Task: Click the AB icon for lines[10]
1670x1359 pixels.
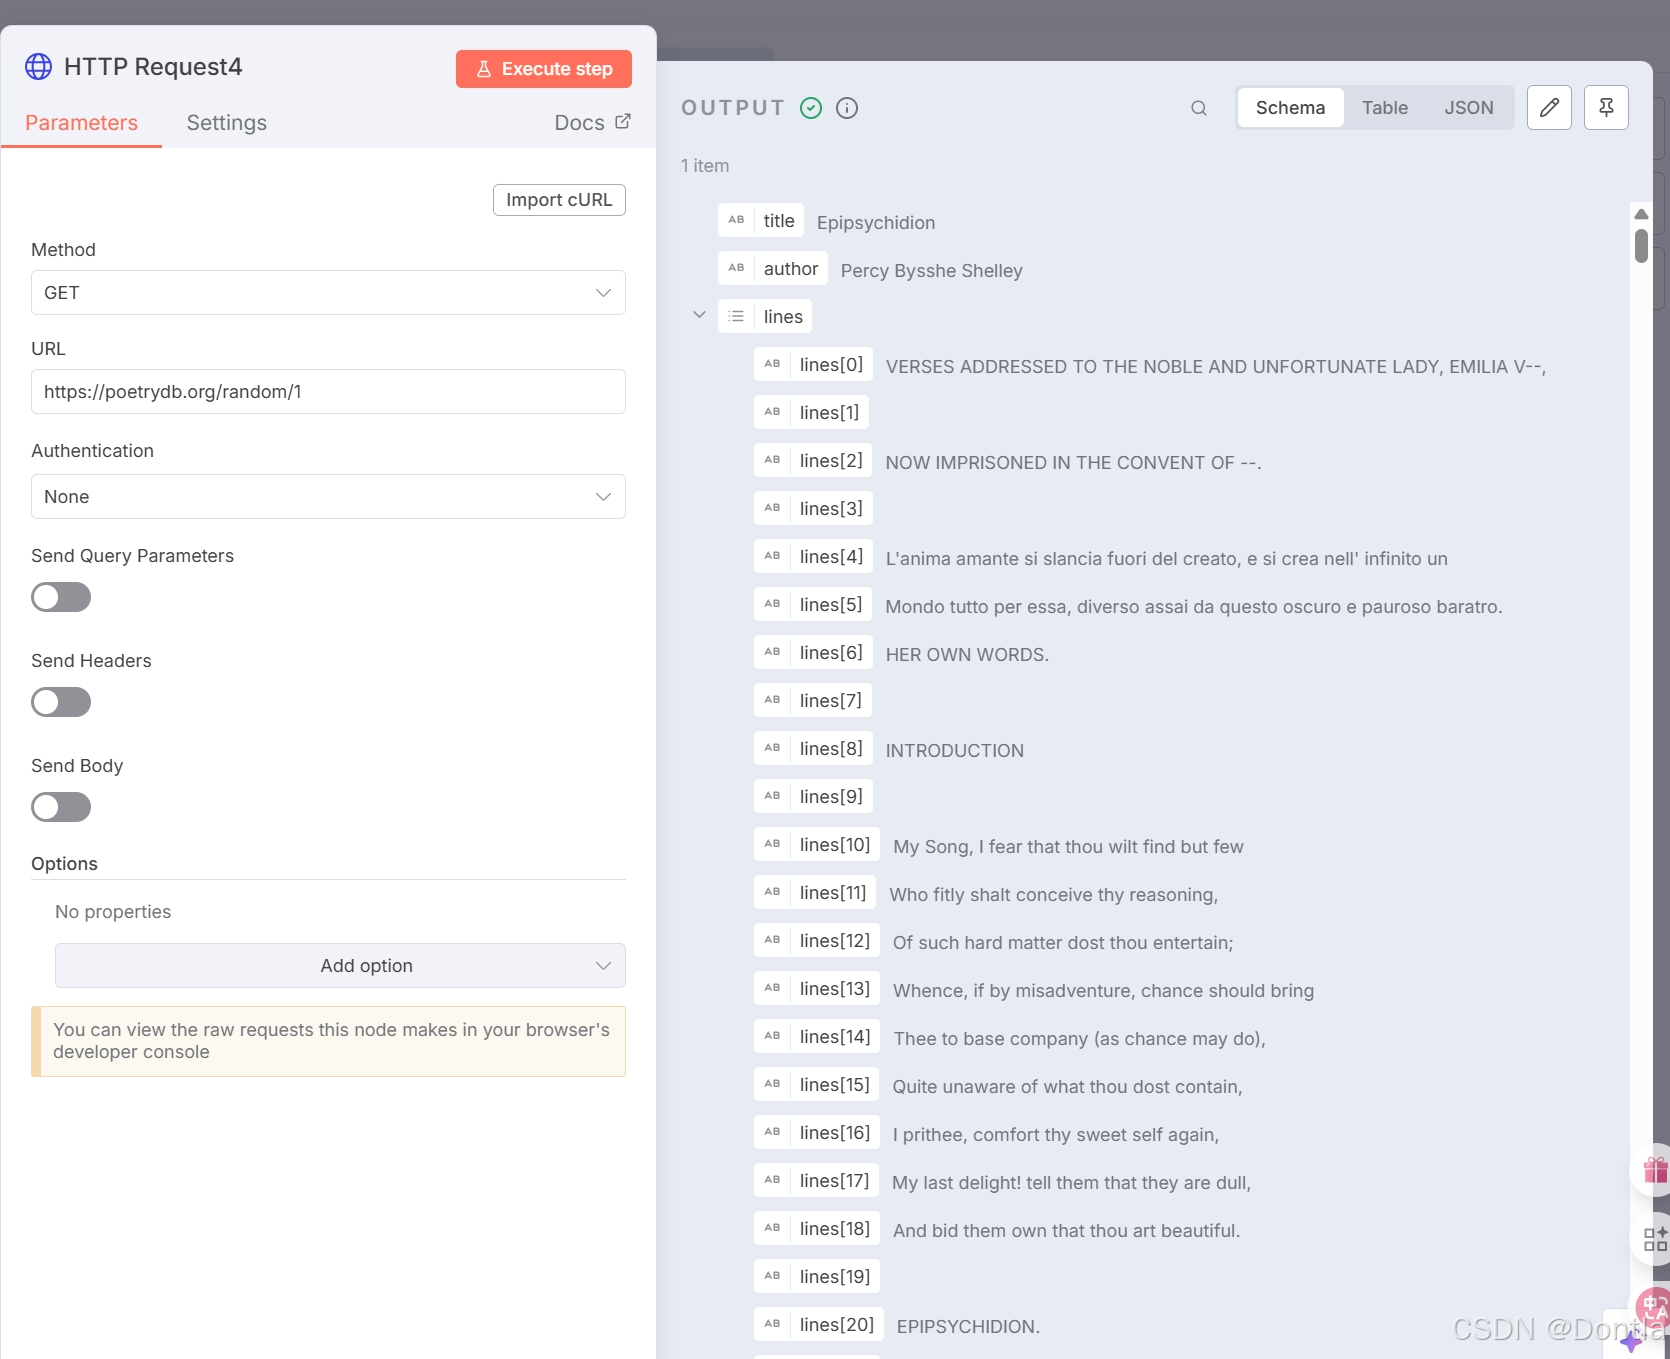Action: [772, 844]
